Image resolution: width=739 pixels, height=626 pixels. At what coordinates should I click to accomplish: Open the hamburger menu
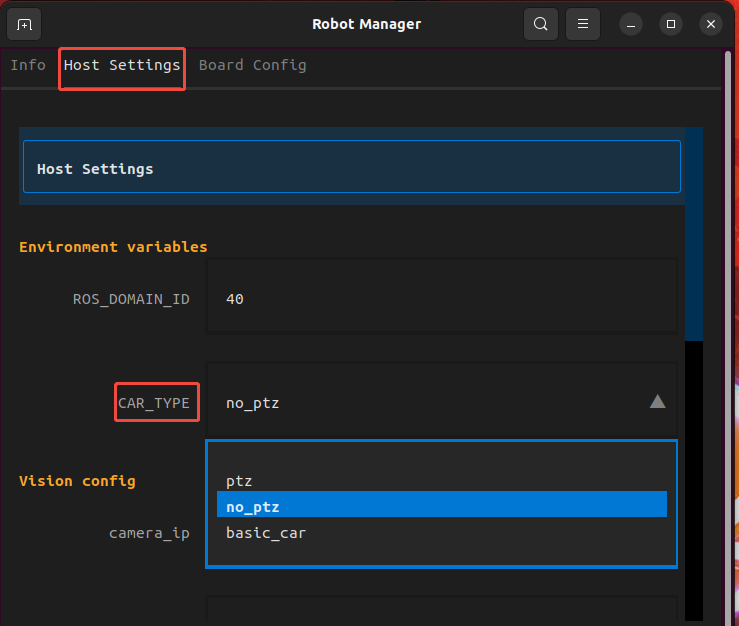(x=583, y=24)
